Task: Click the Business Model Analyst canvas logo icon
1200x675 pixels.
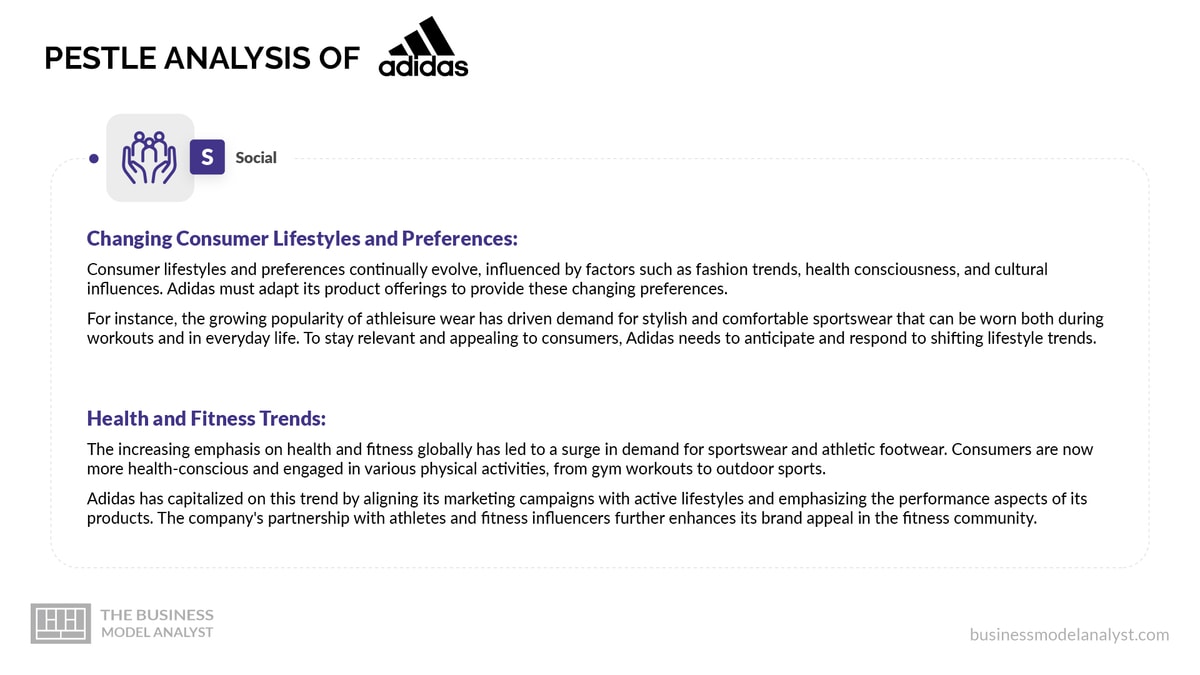Action: pyautogui.click(x=61, y=622)
